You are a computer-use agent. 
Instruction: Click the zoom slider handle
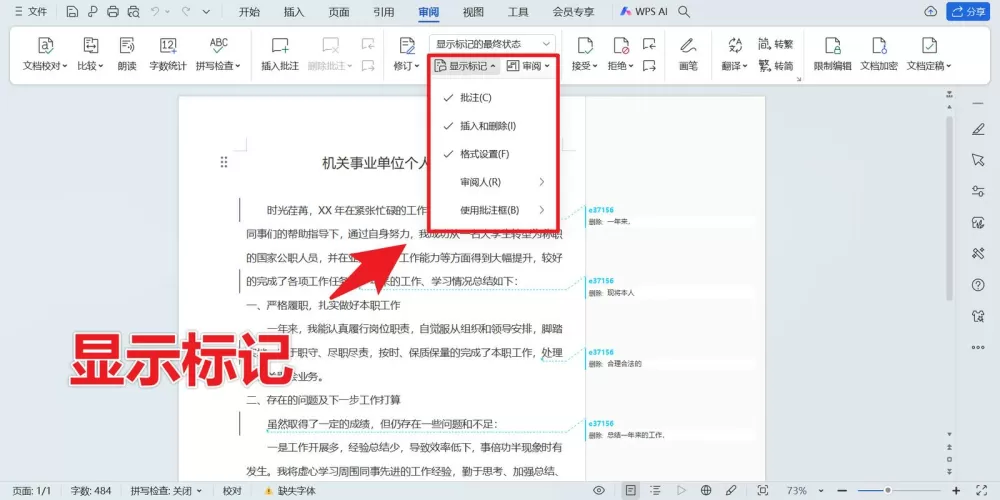[887, 490]
